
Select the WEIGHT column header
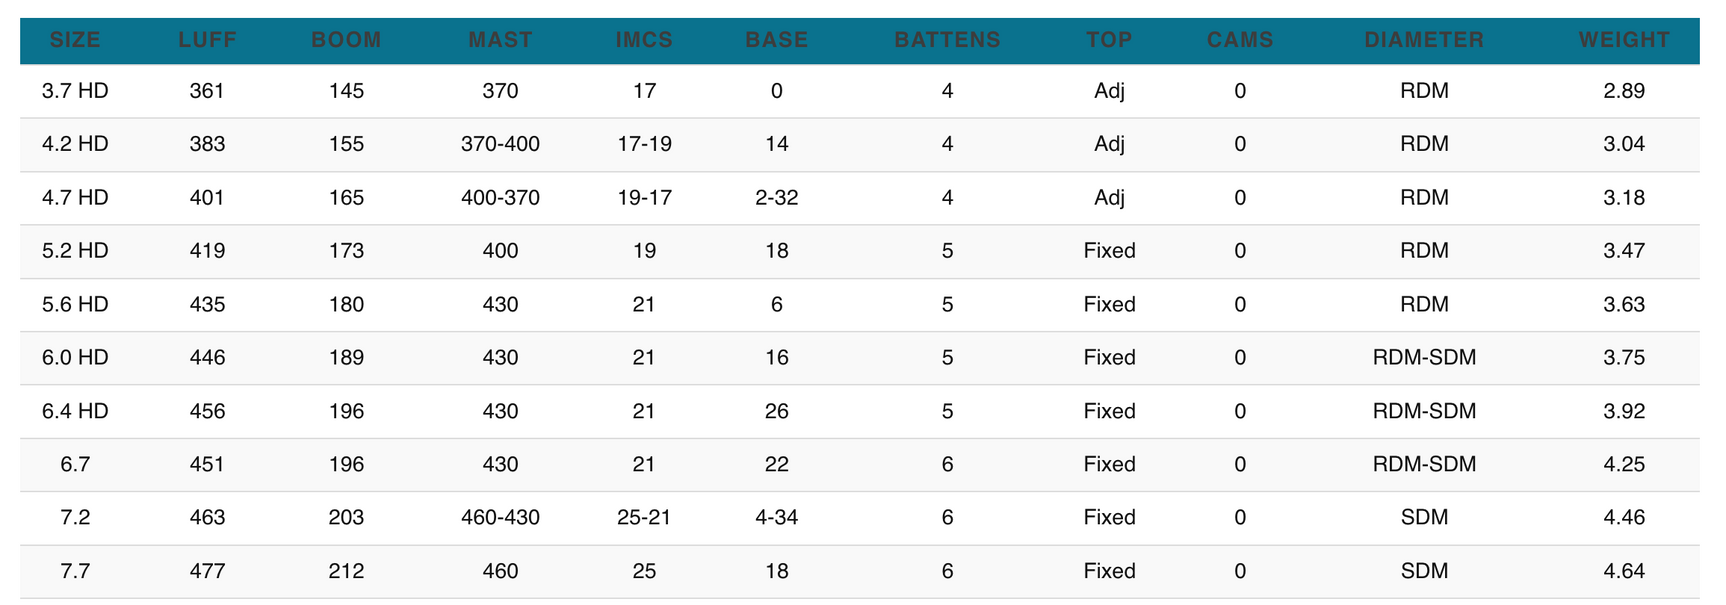[x=1624, y=40]
